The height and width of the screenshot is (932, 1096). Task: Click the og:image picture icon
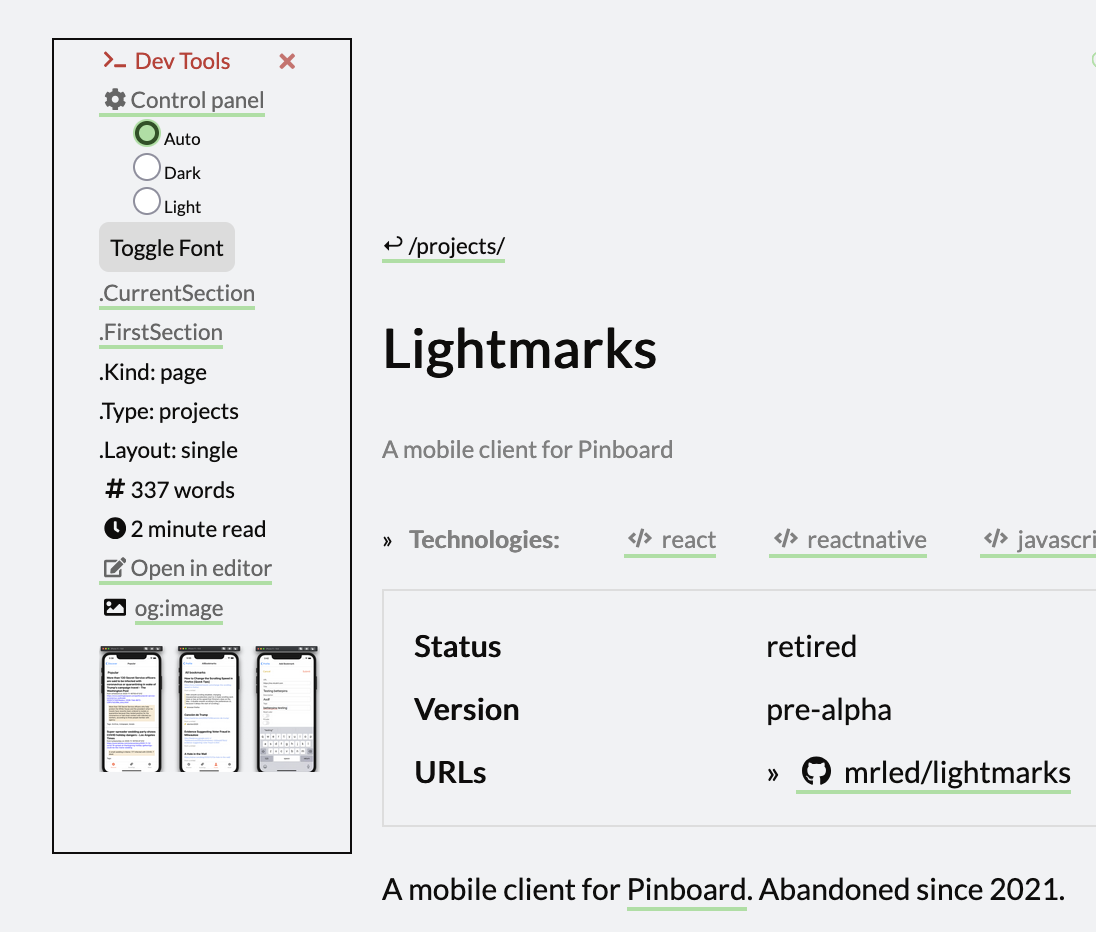tap(115, 607)
